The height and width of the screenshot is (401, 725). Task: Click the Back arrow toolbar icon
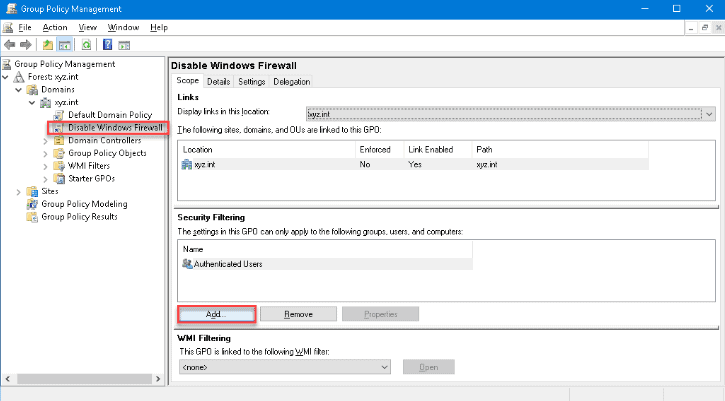click(x=9, y=45)
